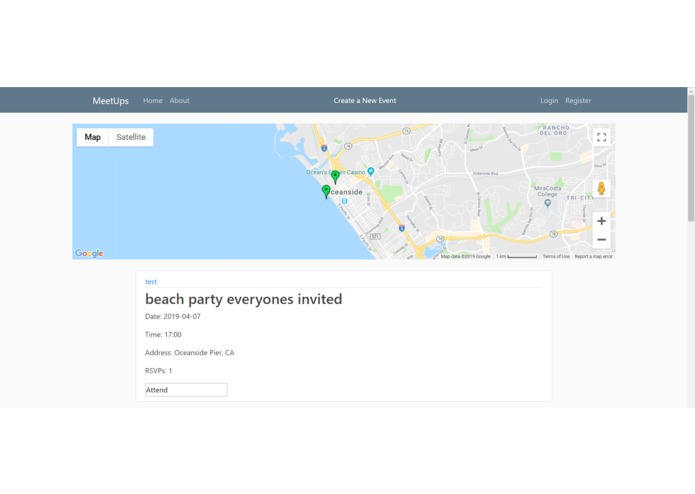Image resolution: width=695 pixels, height=494 pixels.
Task: Click the green marker beside Oceanside label
Action: pyautogui.click(x=326, y=192)
